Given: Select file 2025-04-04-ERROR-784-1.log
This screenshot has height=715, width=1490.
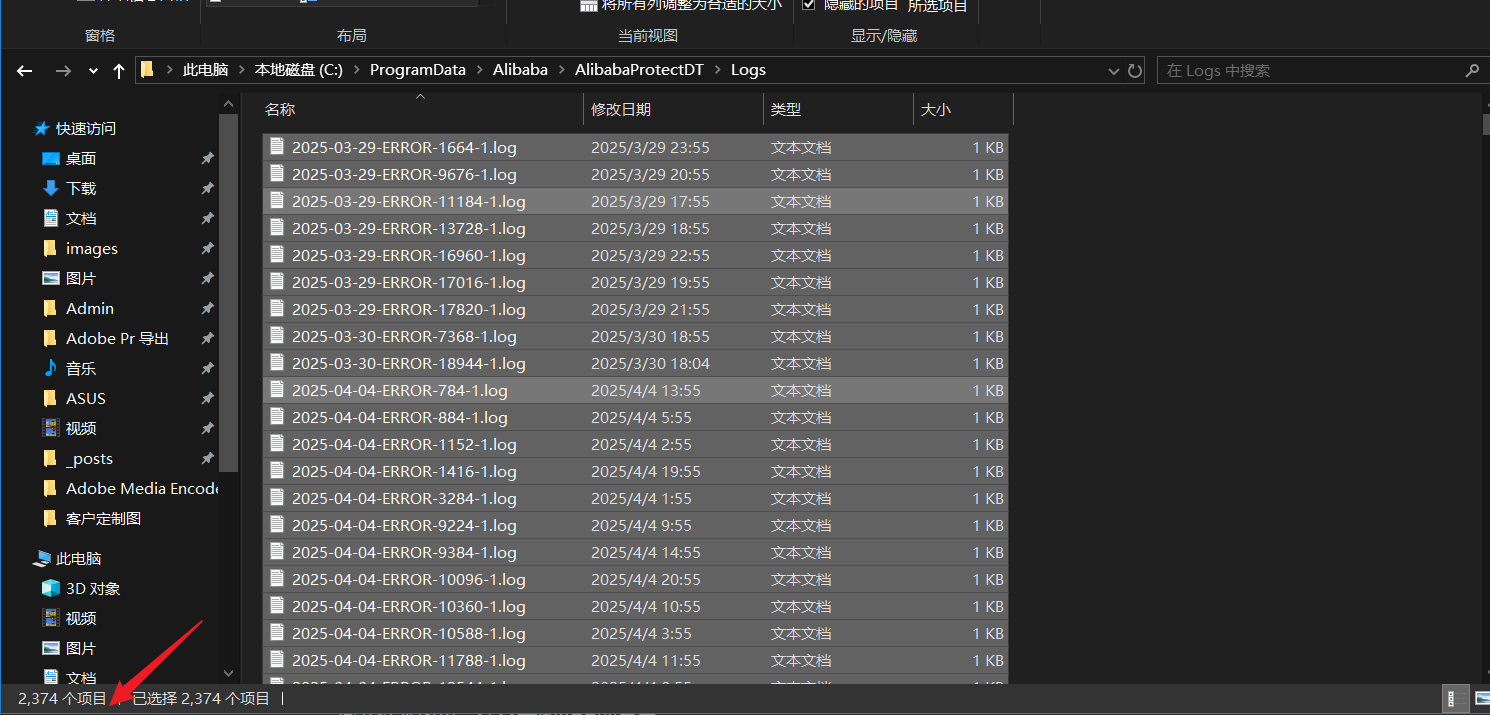Looking at the screenshot, I should click(399, 391).
